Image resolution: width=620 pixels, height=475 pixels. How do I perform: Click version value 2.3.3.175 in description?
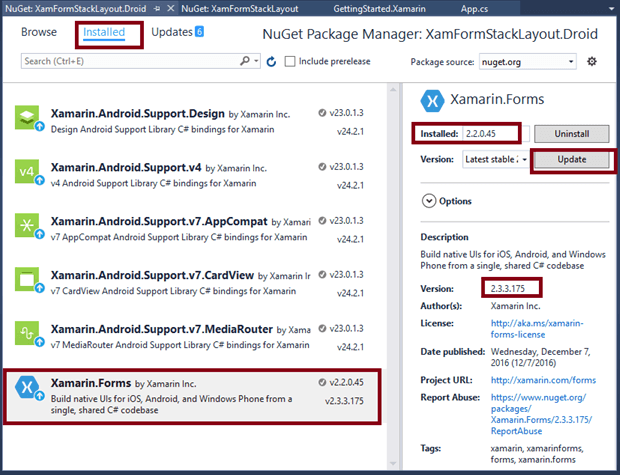[508, 289]
